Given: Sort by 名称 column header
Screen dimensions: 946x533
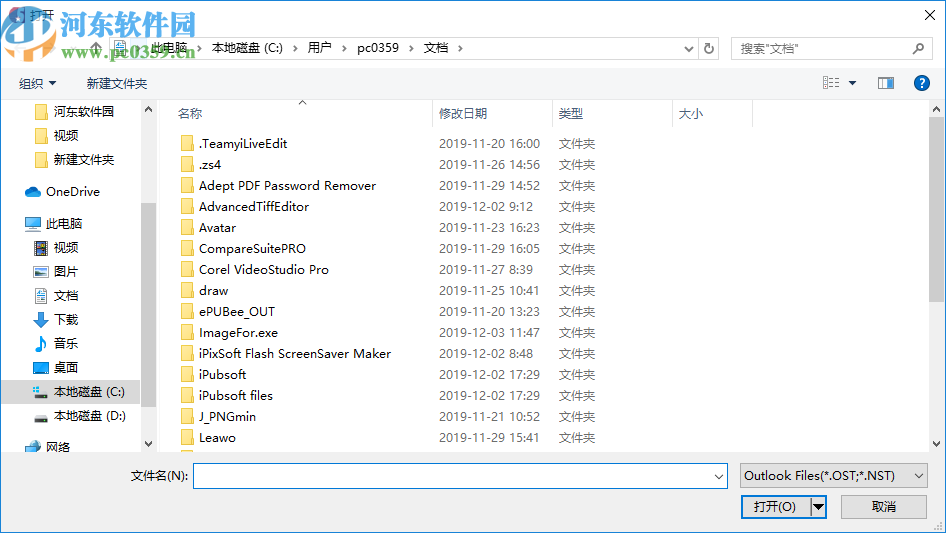Looking at the screenshot, I should tap(190, 113).
